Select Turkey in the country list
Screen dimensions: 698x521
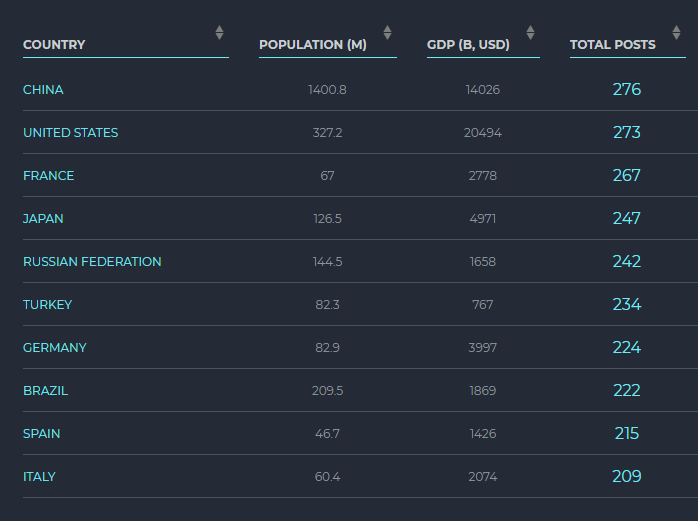[47, 305]
